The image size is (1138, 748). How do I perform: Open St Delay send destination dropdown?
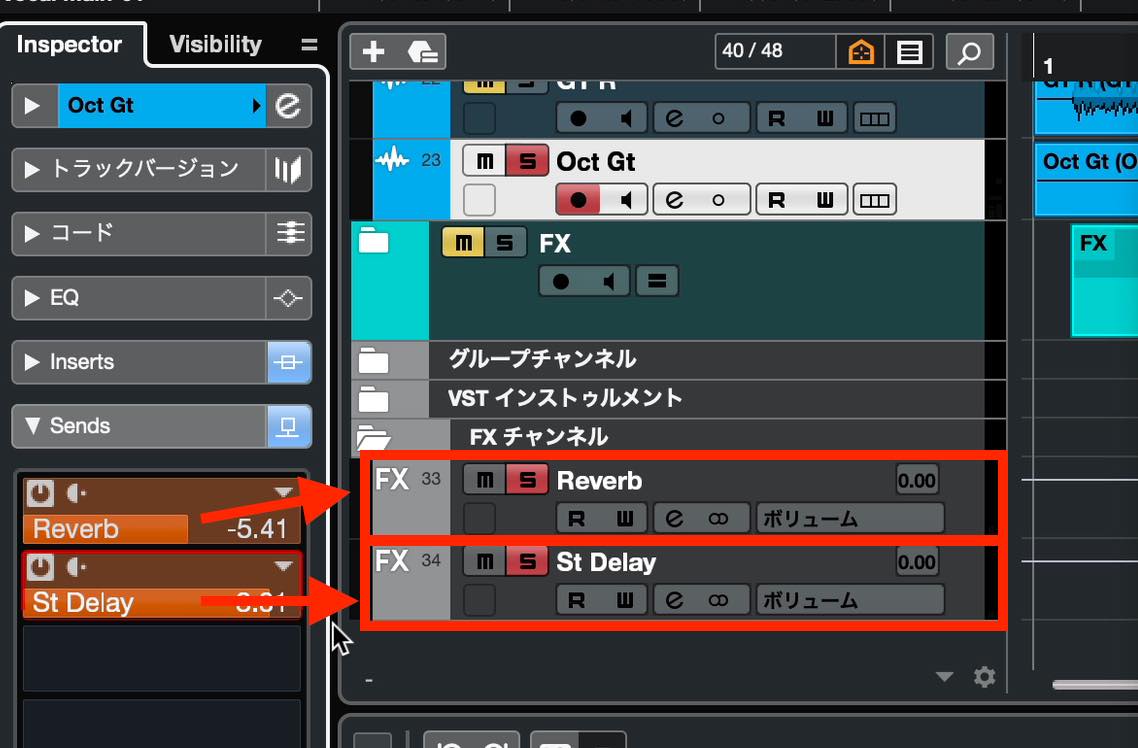coord(283,566)
